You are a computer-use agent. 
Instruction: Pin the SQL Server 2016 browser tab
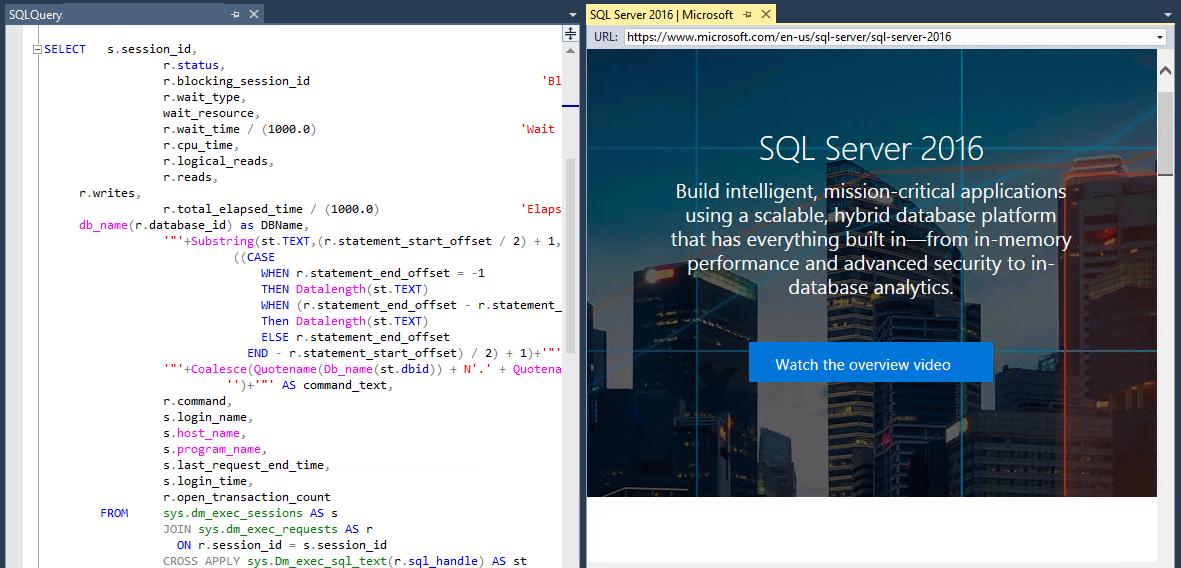click(748, 14)
